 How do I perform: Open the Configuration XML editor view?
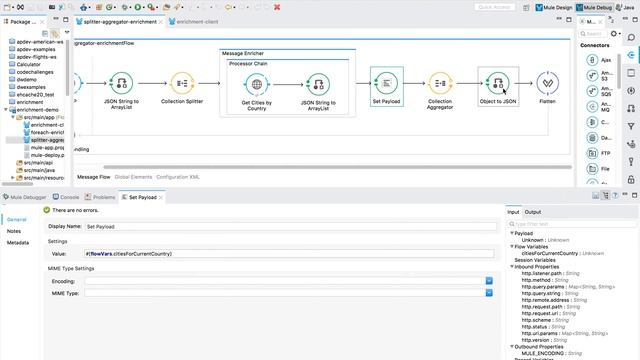[x=178, y=177]
